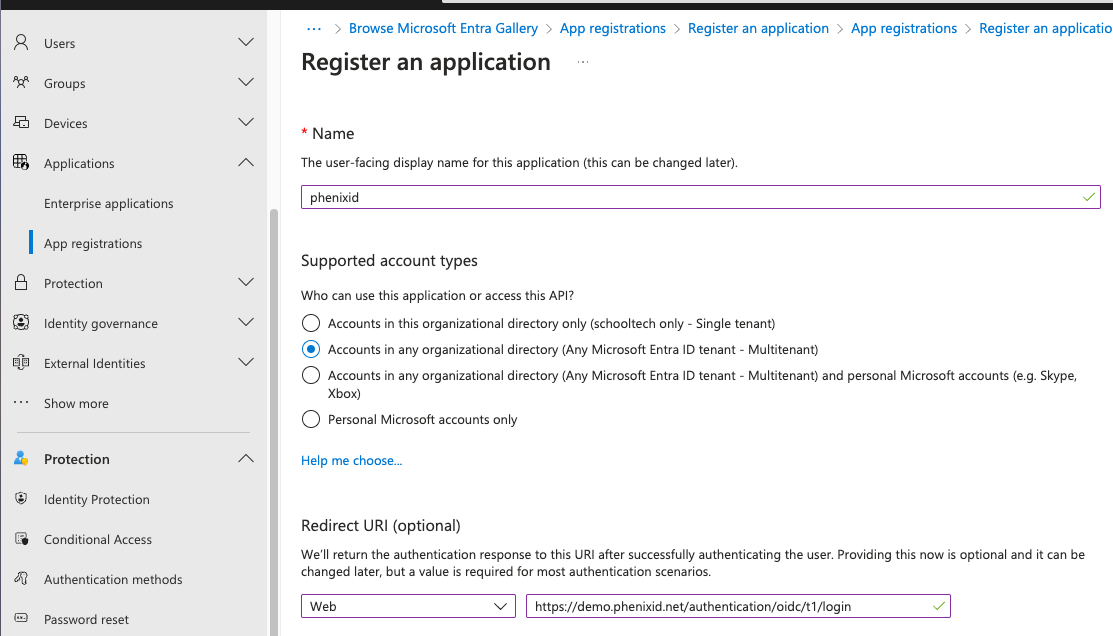Click Browse Microsoft Entra Gallery breadcrumb
1113x636 pixels.
tap(443, 28)
